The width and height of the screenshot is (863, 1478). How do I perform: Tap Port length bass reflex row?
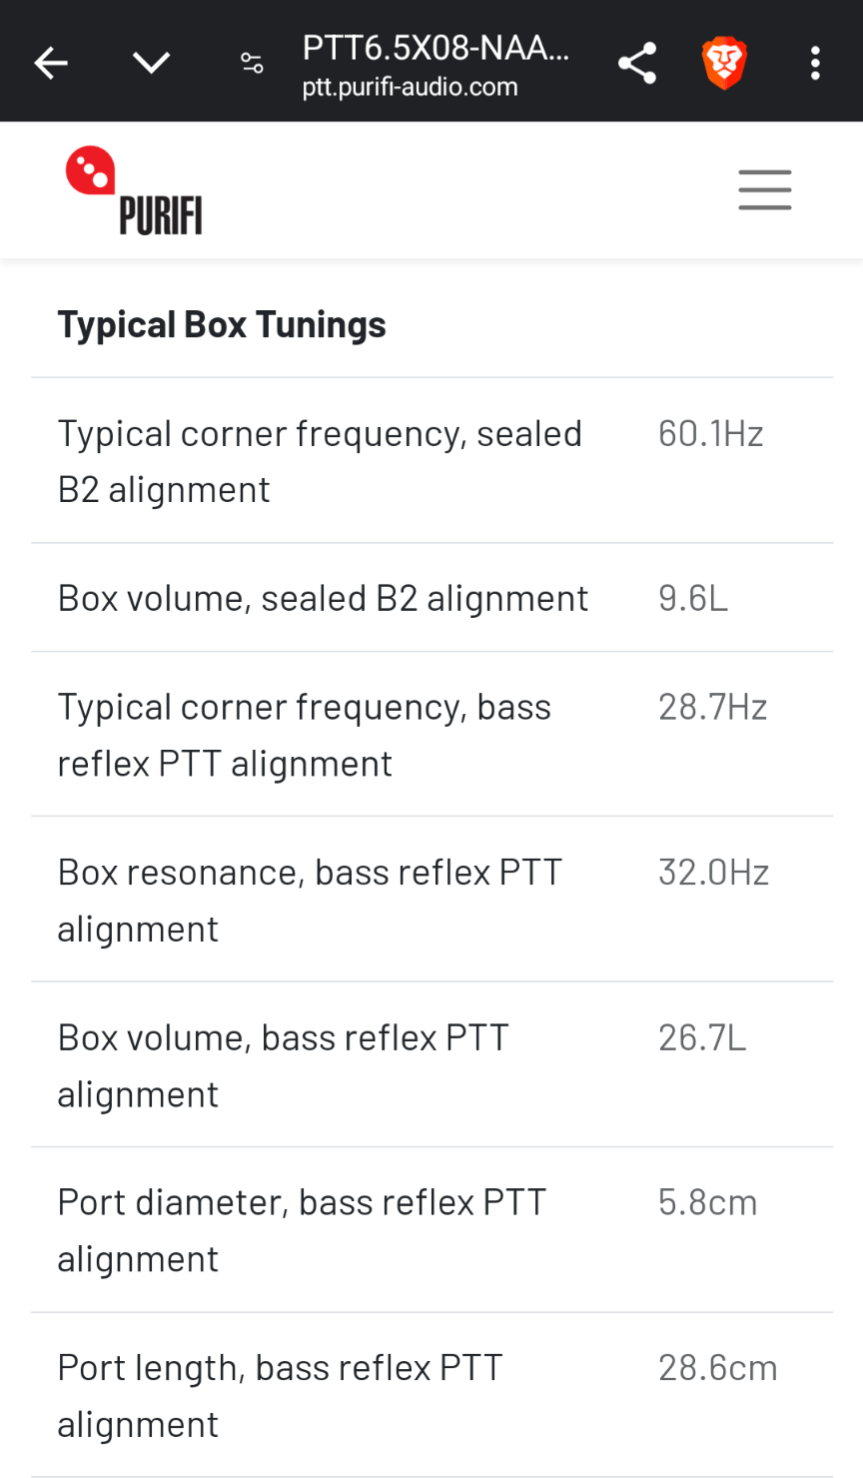pyautogui.click(x=432, y=1395)
